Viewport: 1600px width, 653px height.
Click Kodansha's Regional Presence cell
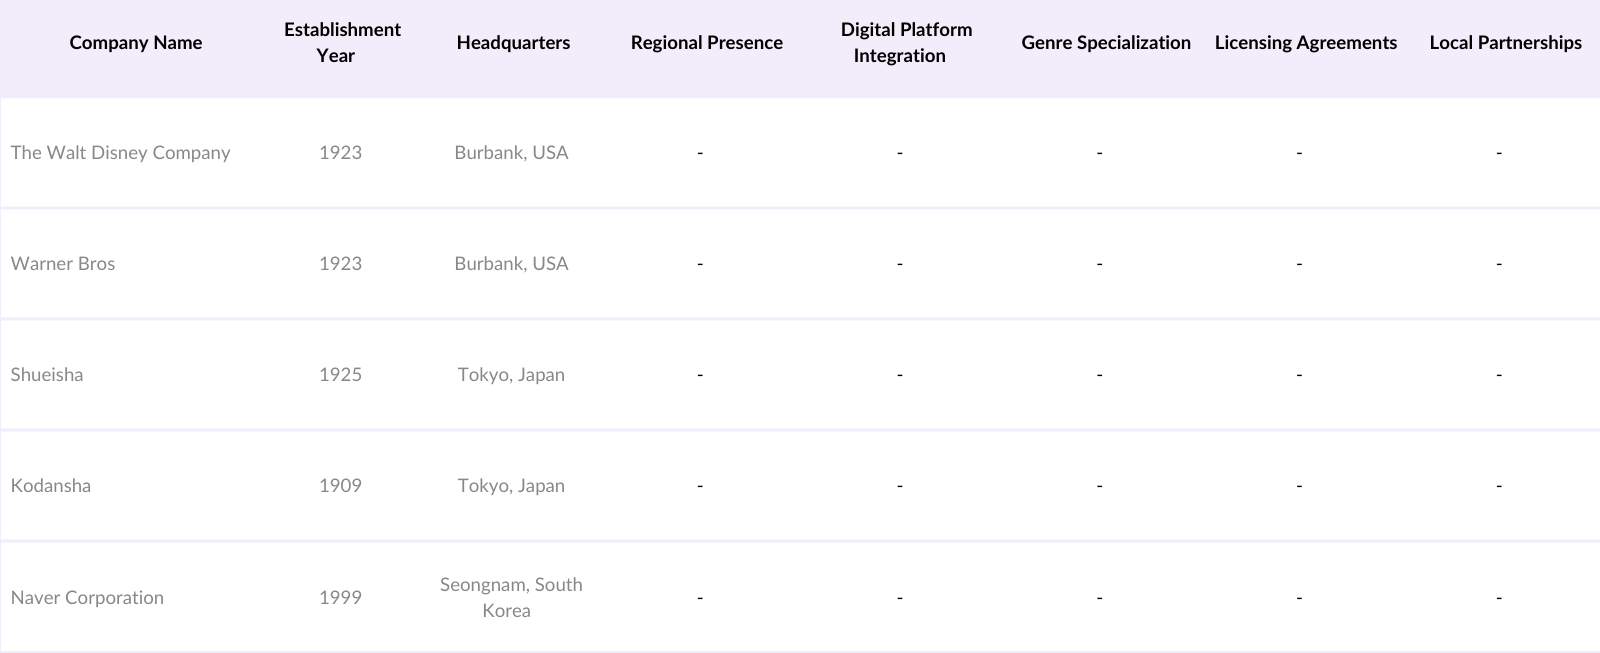[700, 486]
